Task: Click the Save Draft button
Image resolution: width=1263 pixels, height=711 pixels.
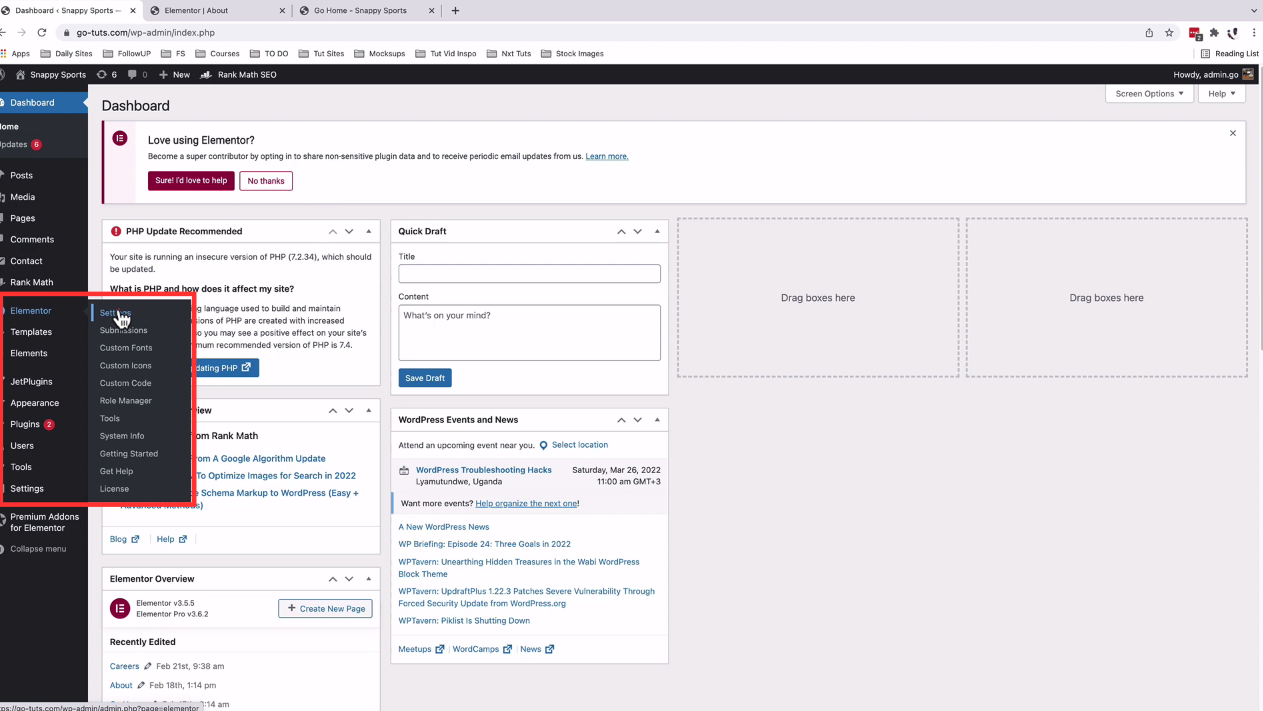Action: tap(425, 378)
